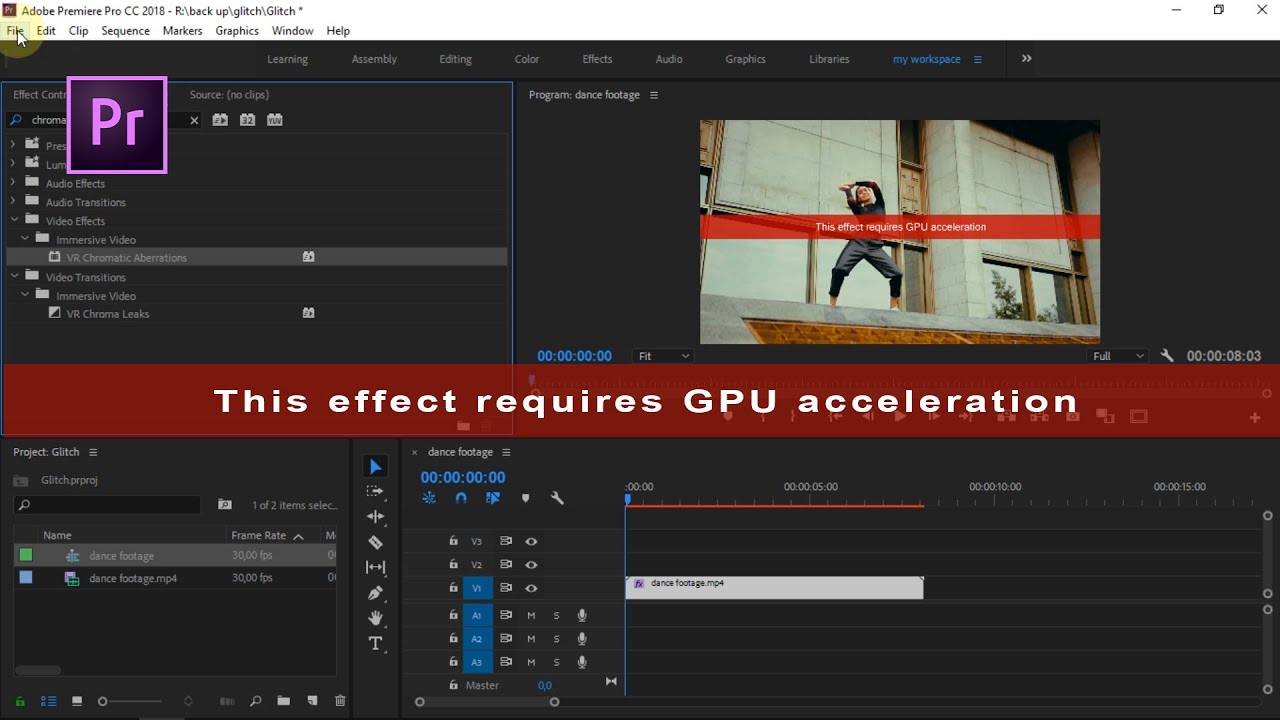1280x720 pixels.
Task: Create New Bin in Project panel
Action: tap(283, 702)
